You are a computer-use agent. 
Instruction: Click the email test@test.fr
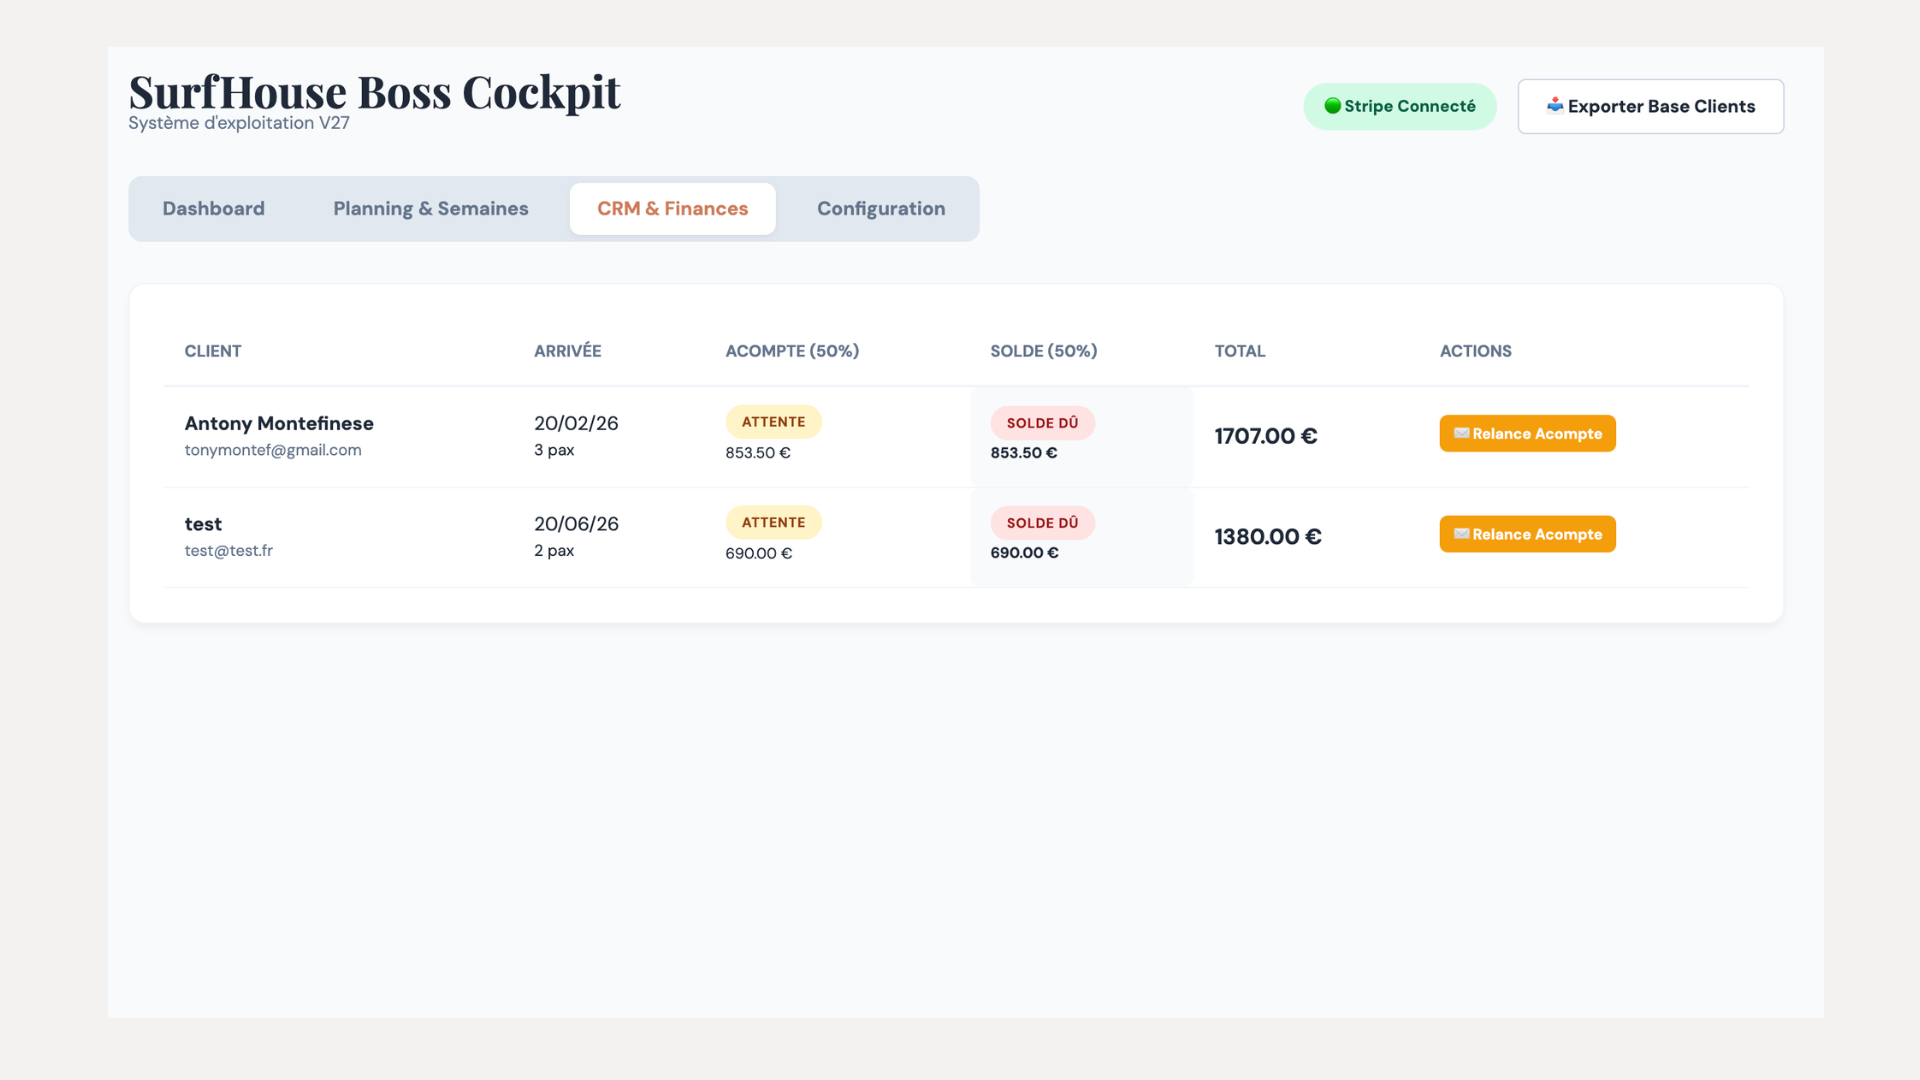pos(228,550)
